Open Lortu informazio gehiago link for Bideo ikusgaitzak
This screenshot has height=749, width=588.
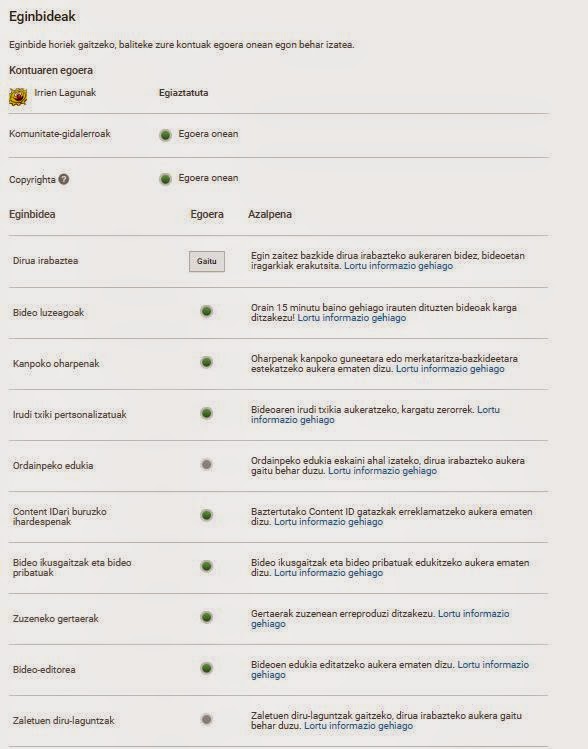(328, 573)
